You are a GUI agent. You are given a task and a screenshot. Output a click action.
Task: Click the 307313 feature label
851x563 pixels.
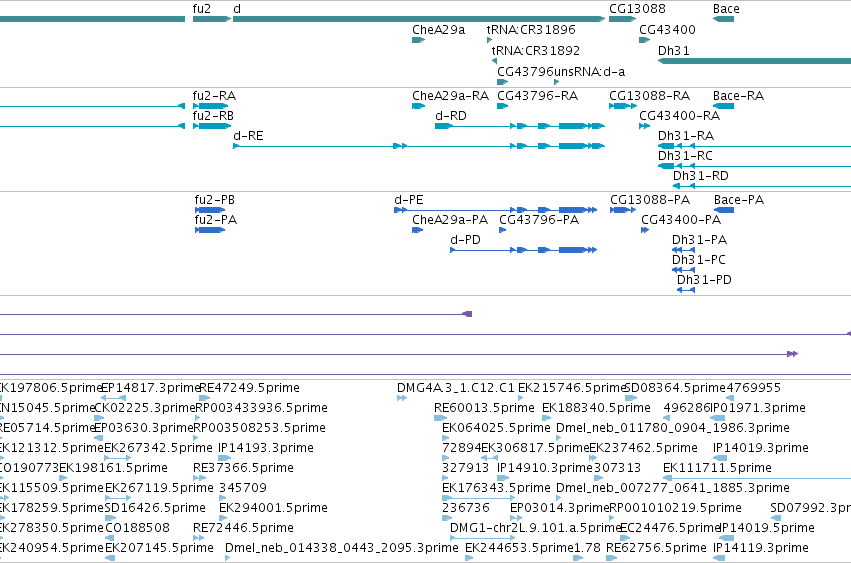(617, 468)
